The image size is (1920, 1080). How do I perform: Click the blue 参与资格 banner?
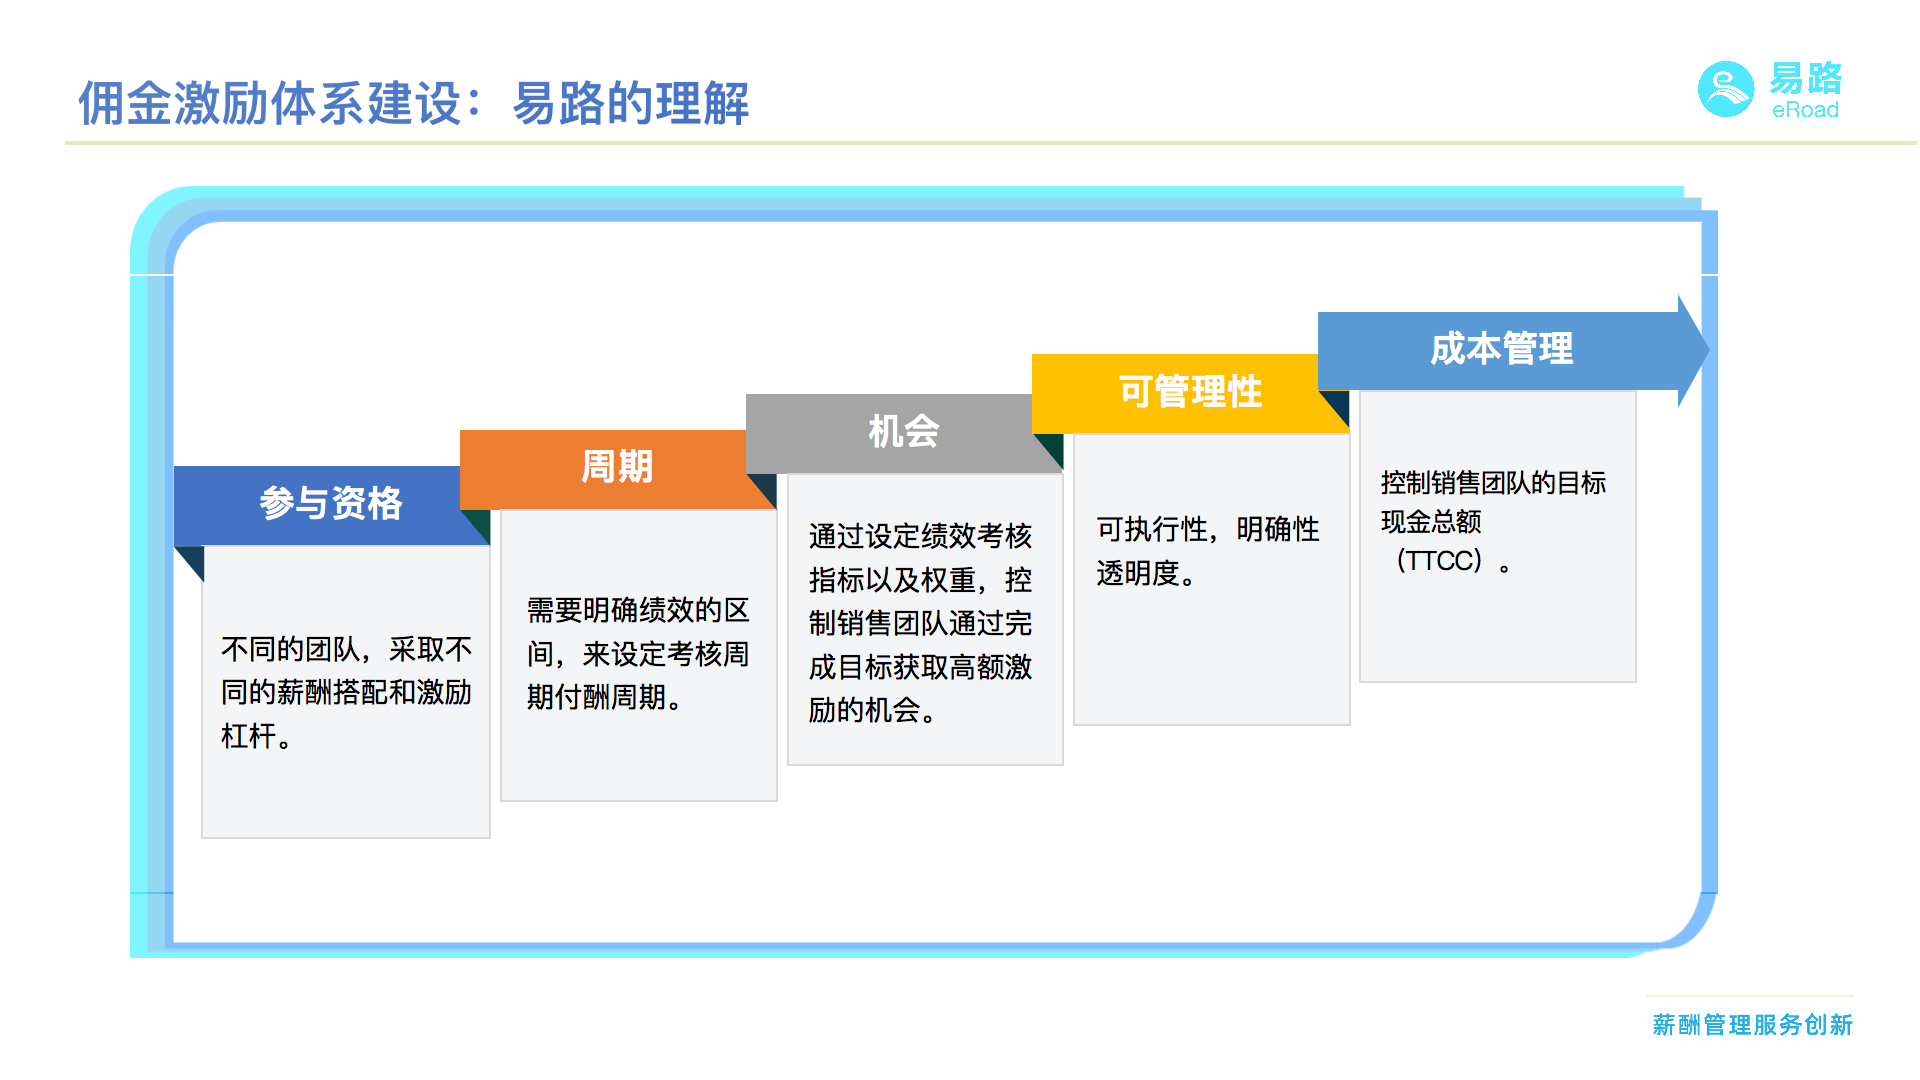click(330, 503)
